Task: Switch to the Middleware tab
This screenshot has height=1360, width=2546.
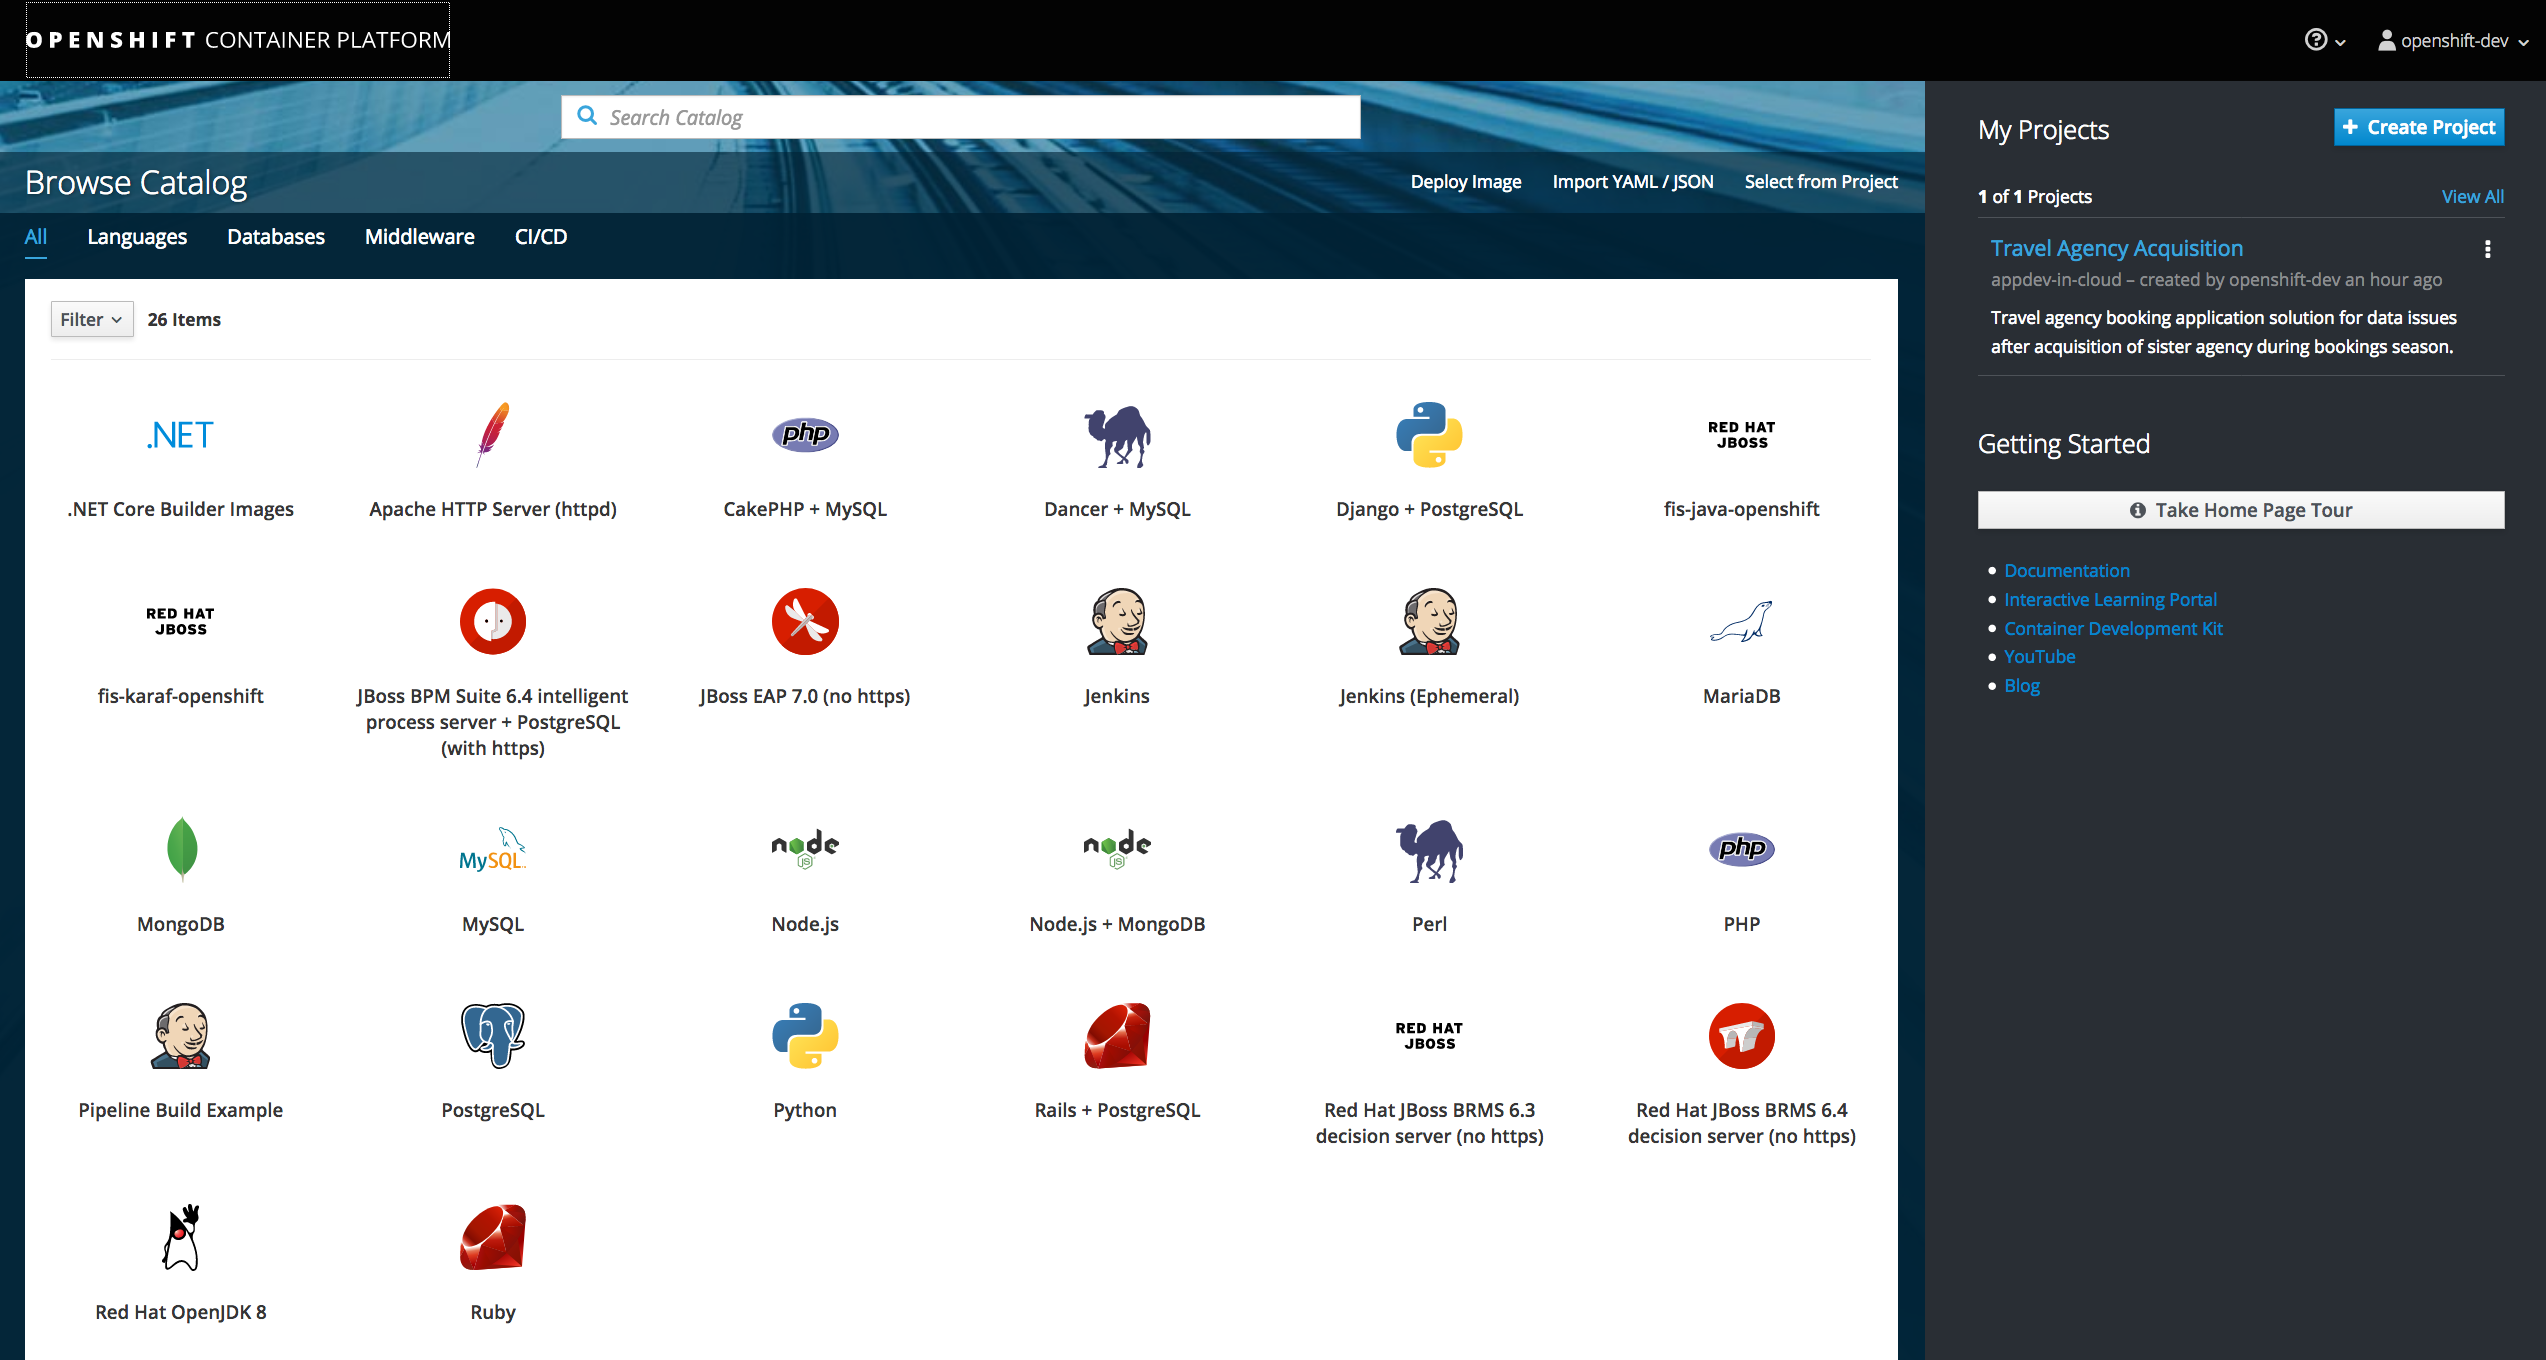Action: (419, 237)
